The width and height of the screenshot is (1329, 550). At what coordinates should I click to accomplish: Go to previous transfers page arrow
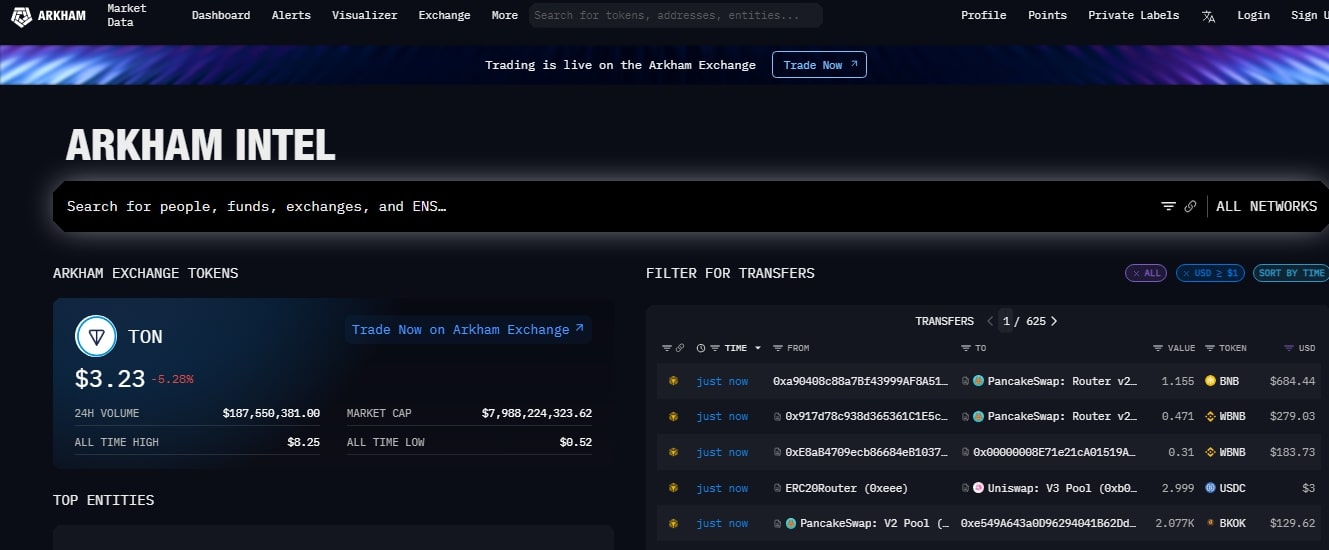click(x=990, y=321)
